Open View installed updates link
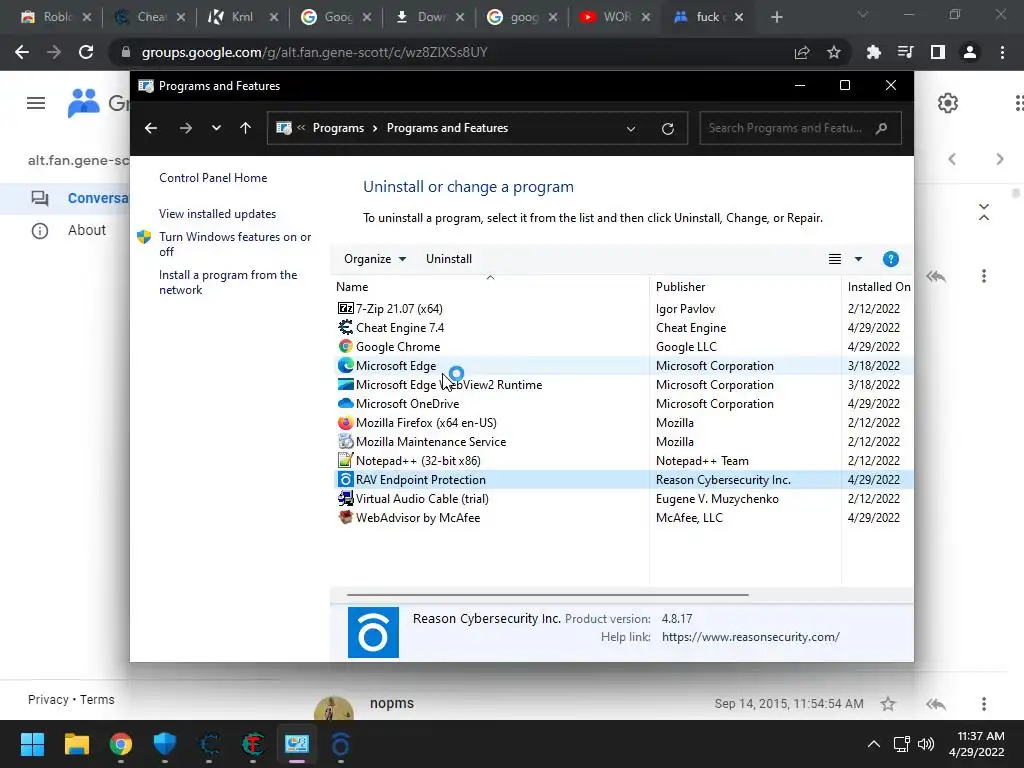Image resolution: width=1024 pixels, height=768 pixels. tap(217, 214)
